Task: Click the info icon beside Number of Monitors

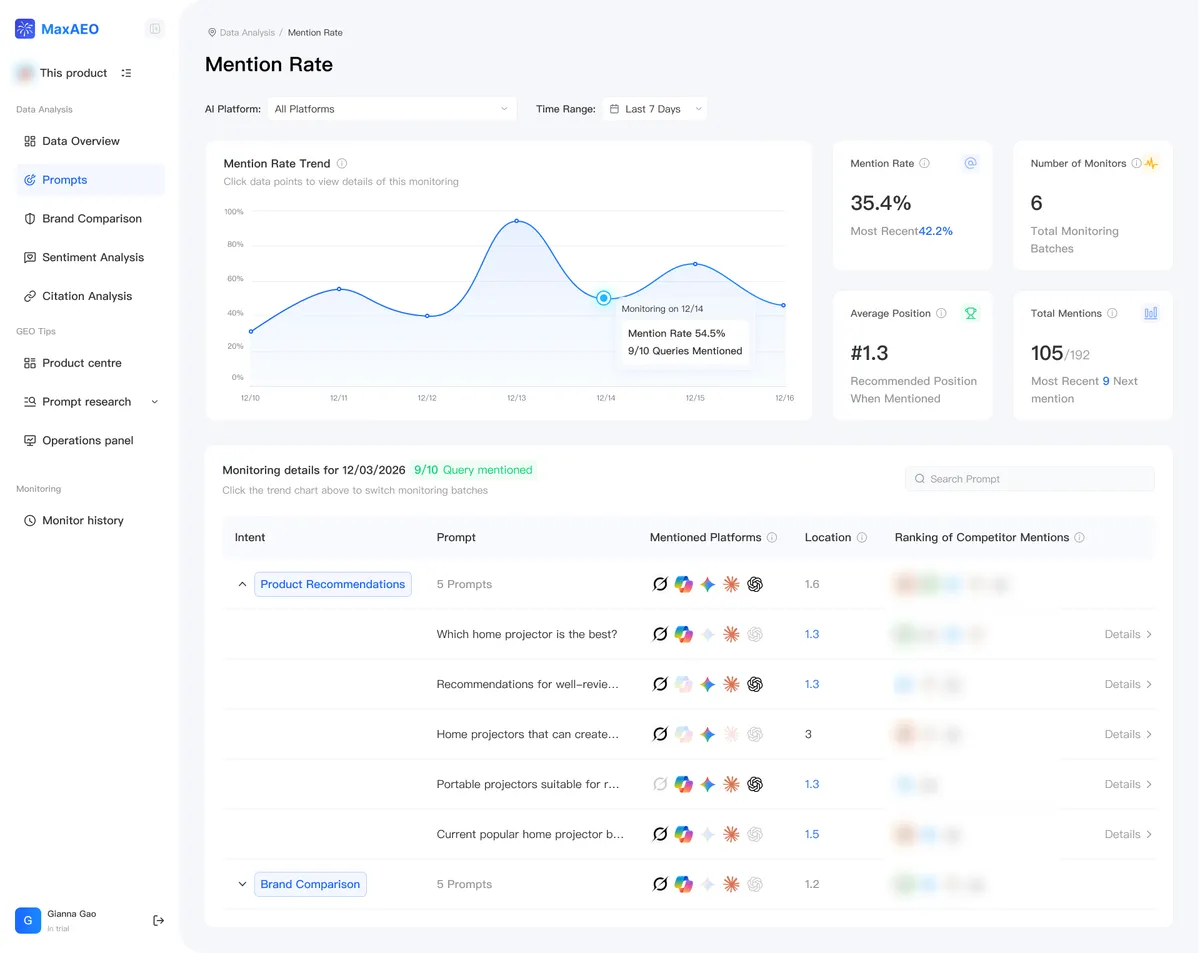Action: 1136,163
